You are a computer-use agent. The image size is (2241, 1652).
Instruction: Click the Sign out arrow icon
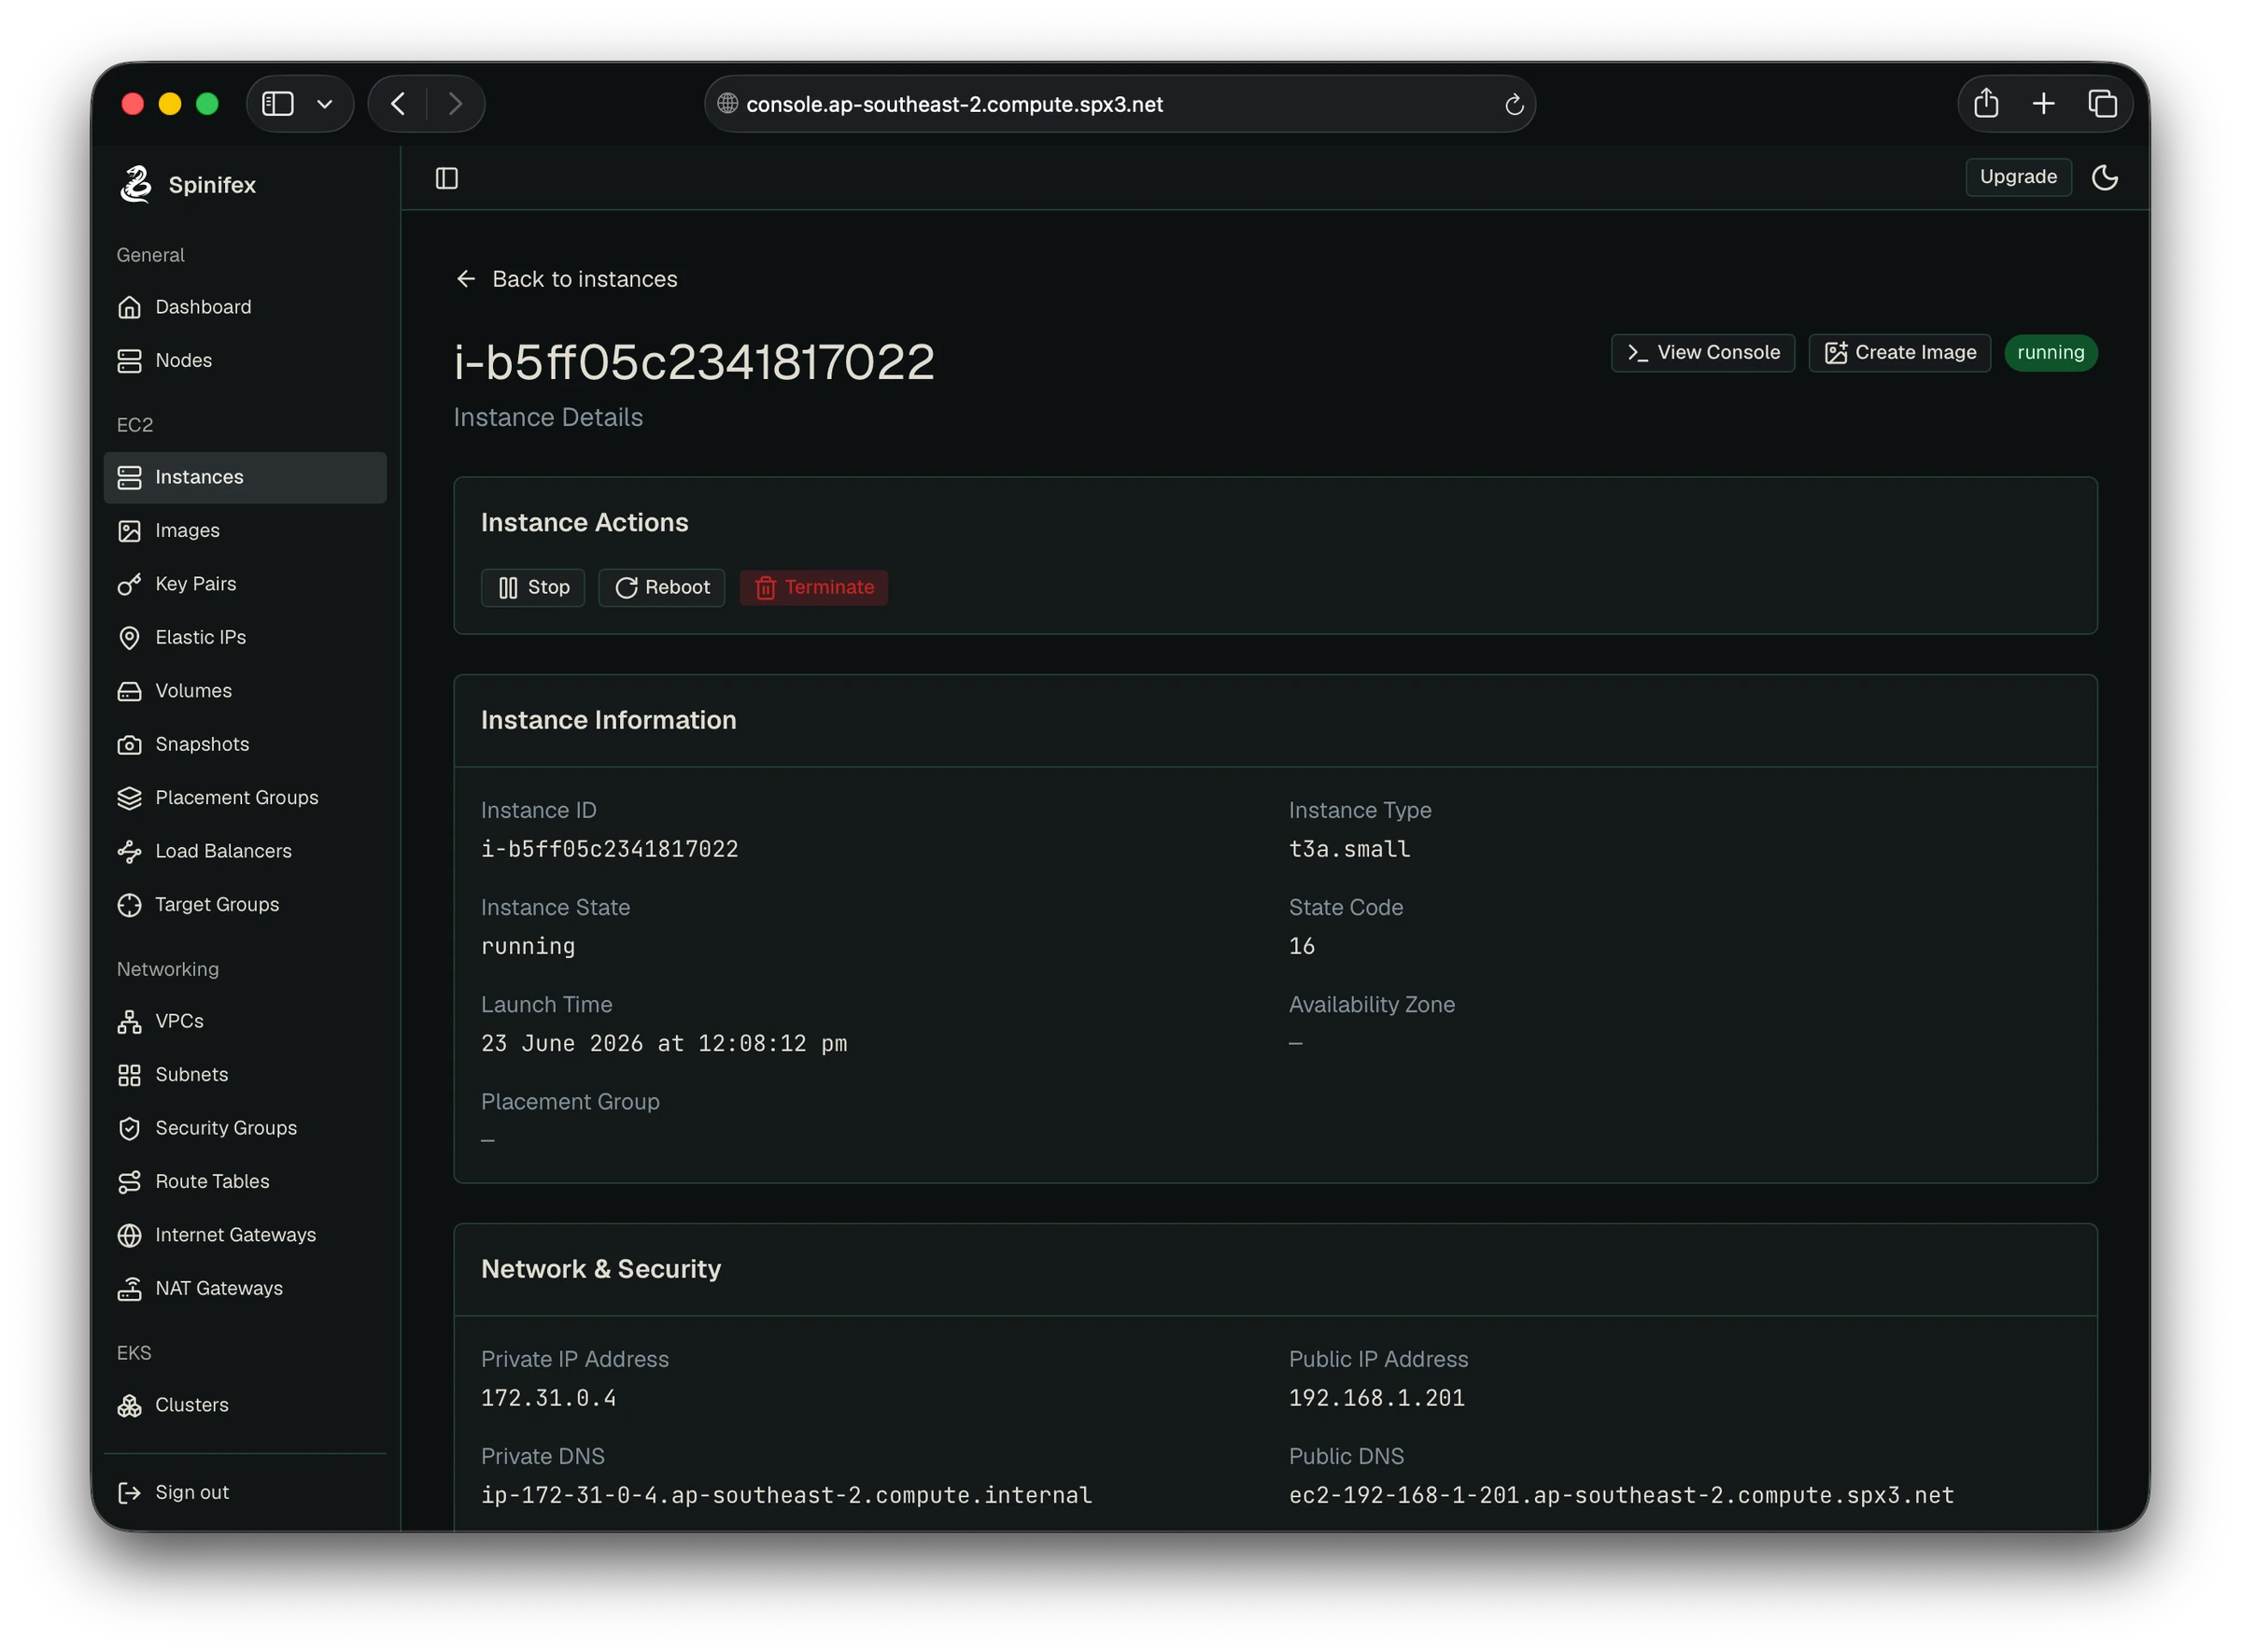coord(129,1492)
